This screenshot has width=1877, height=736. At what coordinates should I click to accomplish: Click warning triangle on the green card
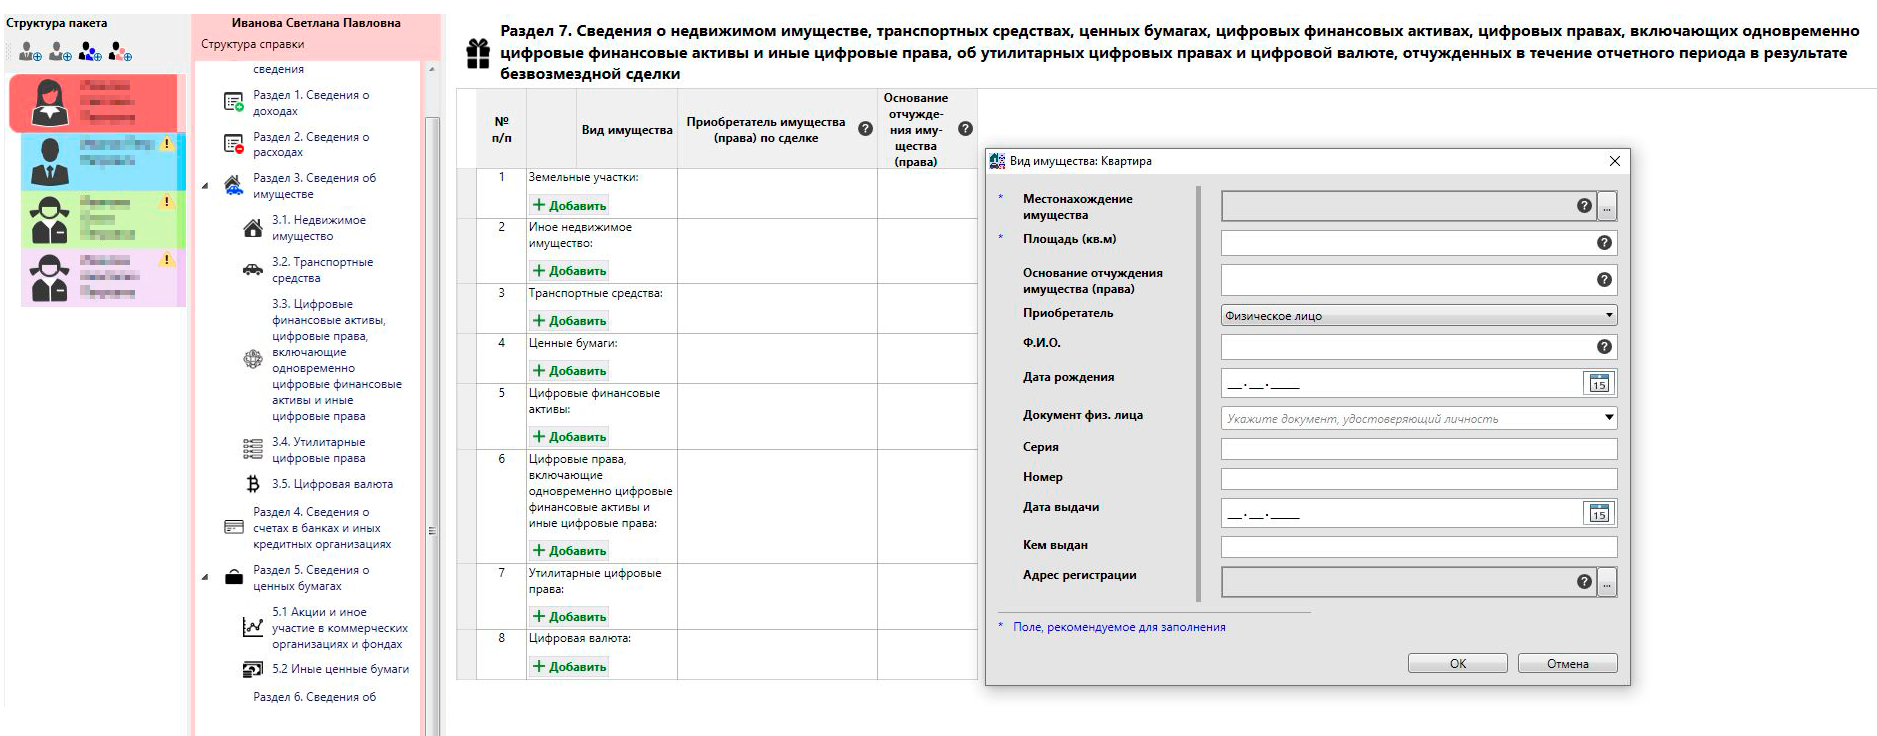click(x=167, y=202)
